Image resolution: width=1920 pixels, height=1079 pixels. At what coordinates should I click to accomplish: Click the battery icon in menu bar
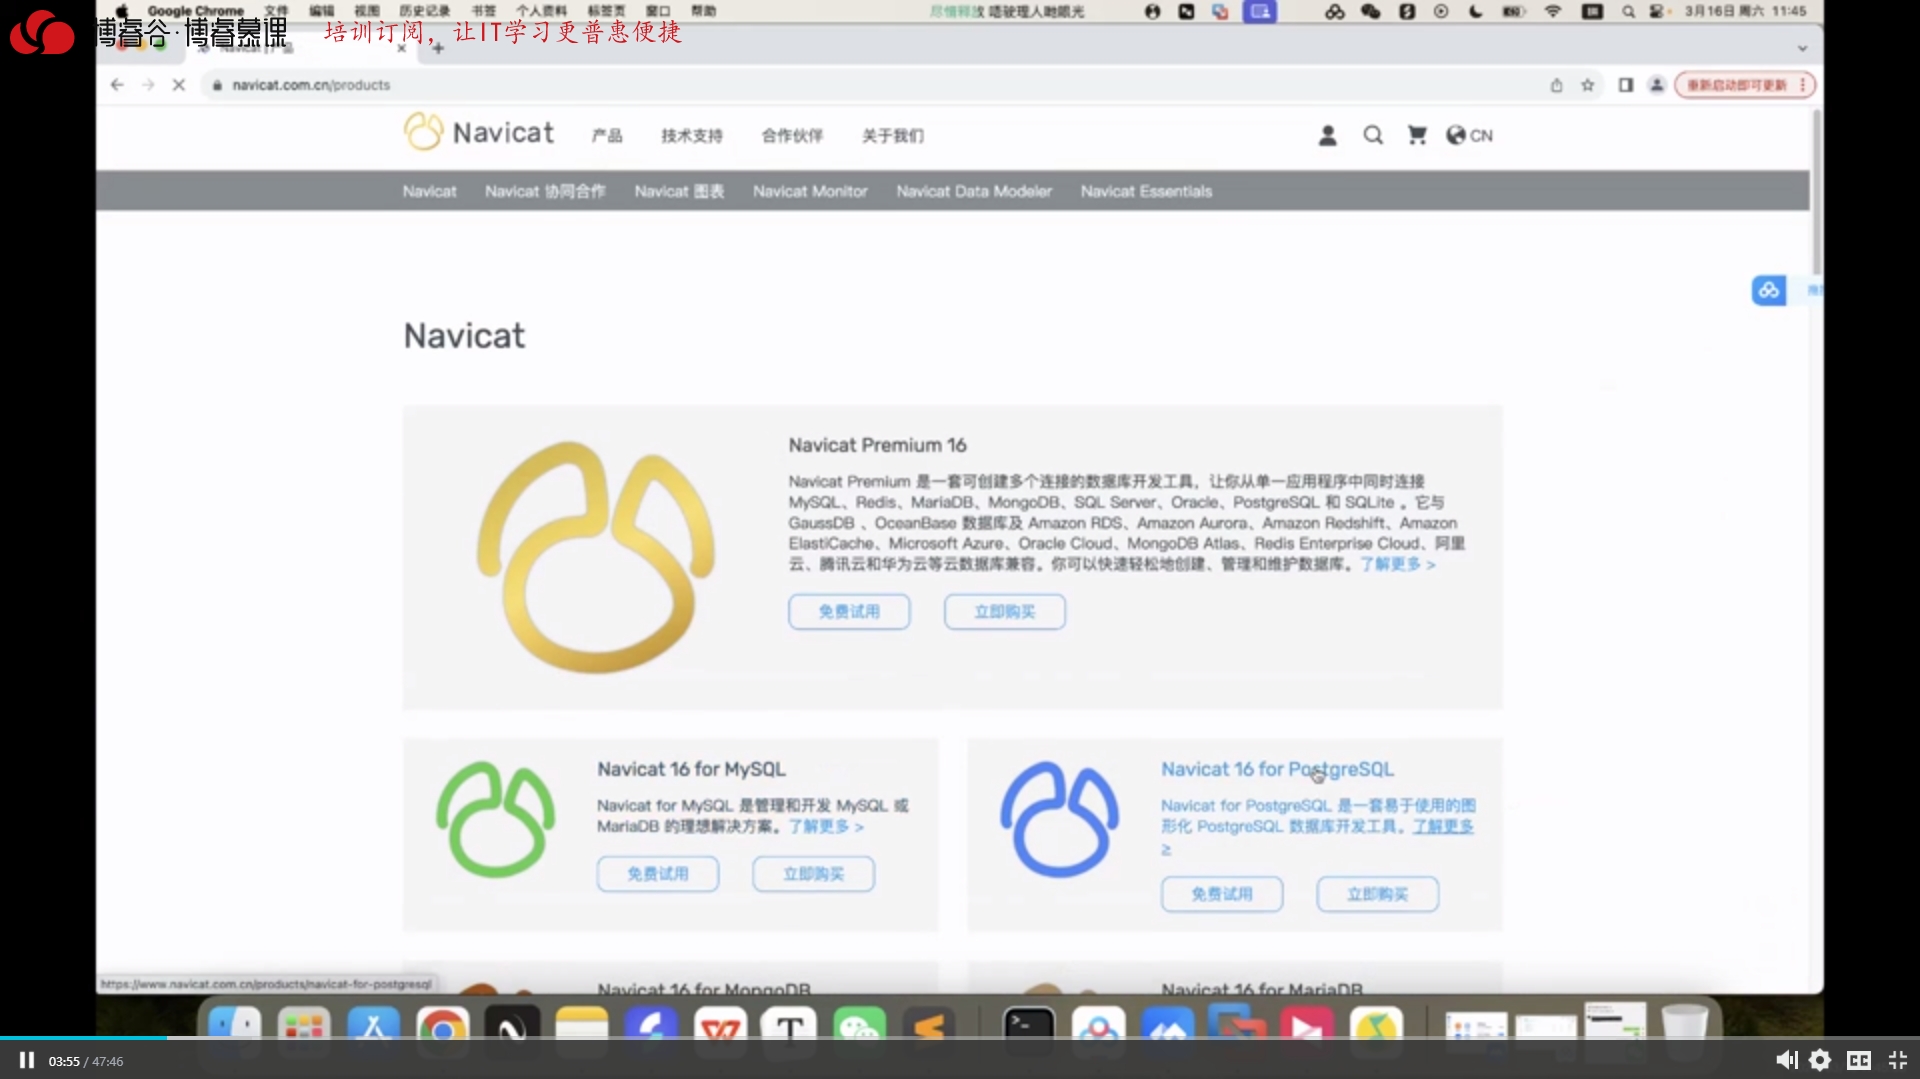click(x=1513, y=11)
